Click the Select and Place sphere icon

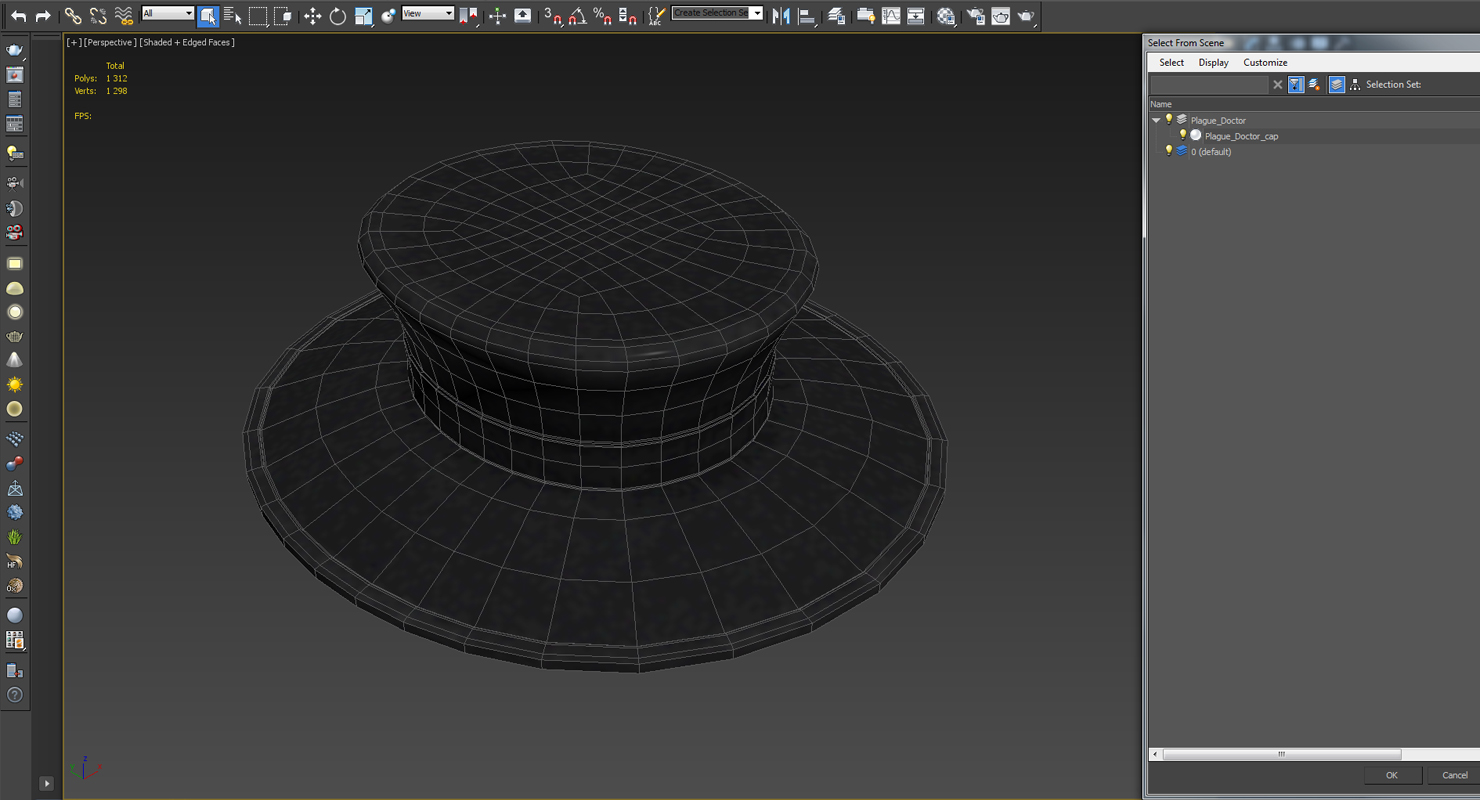388,16
